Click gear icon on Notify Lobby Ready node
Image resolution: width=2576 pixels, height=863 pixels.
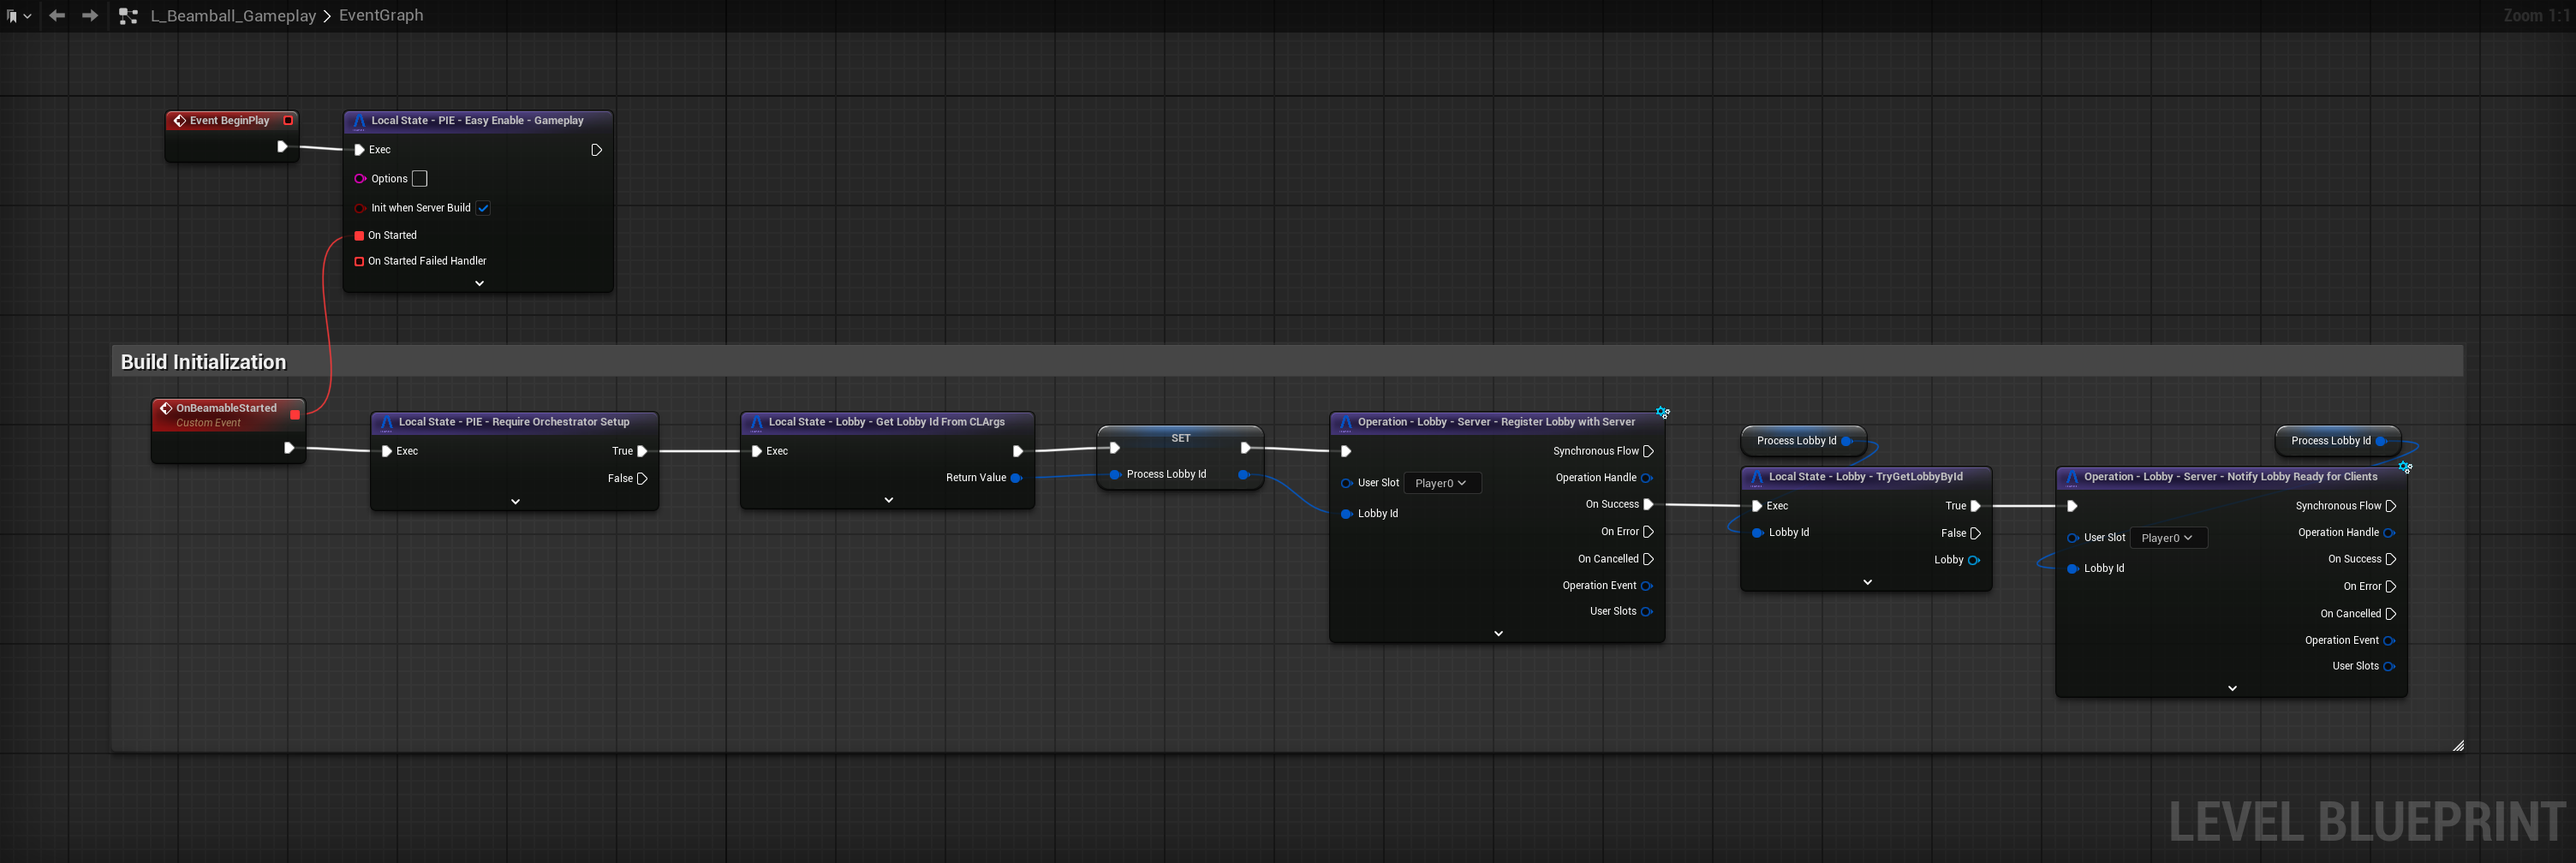(x=2404, y=467)
